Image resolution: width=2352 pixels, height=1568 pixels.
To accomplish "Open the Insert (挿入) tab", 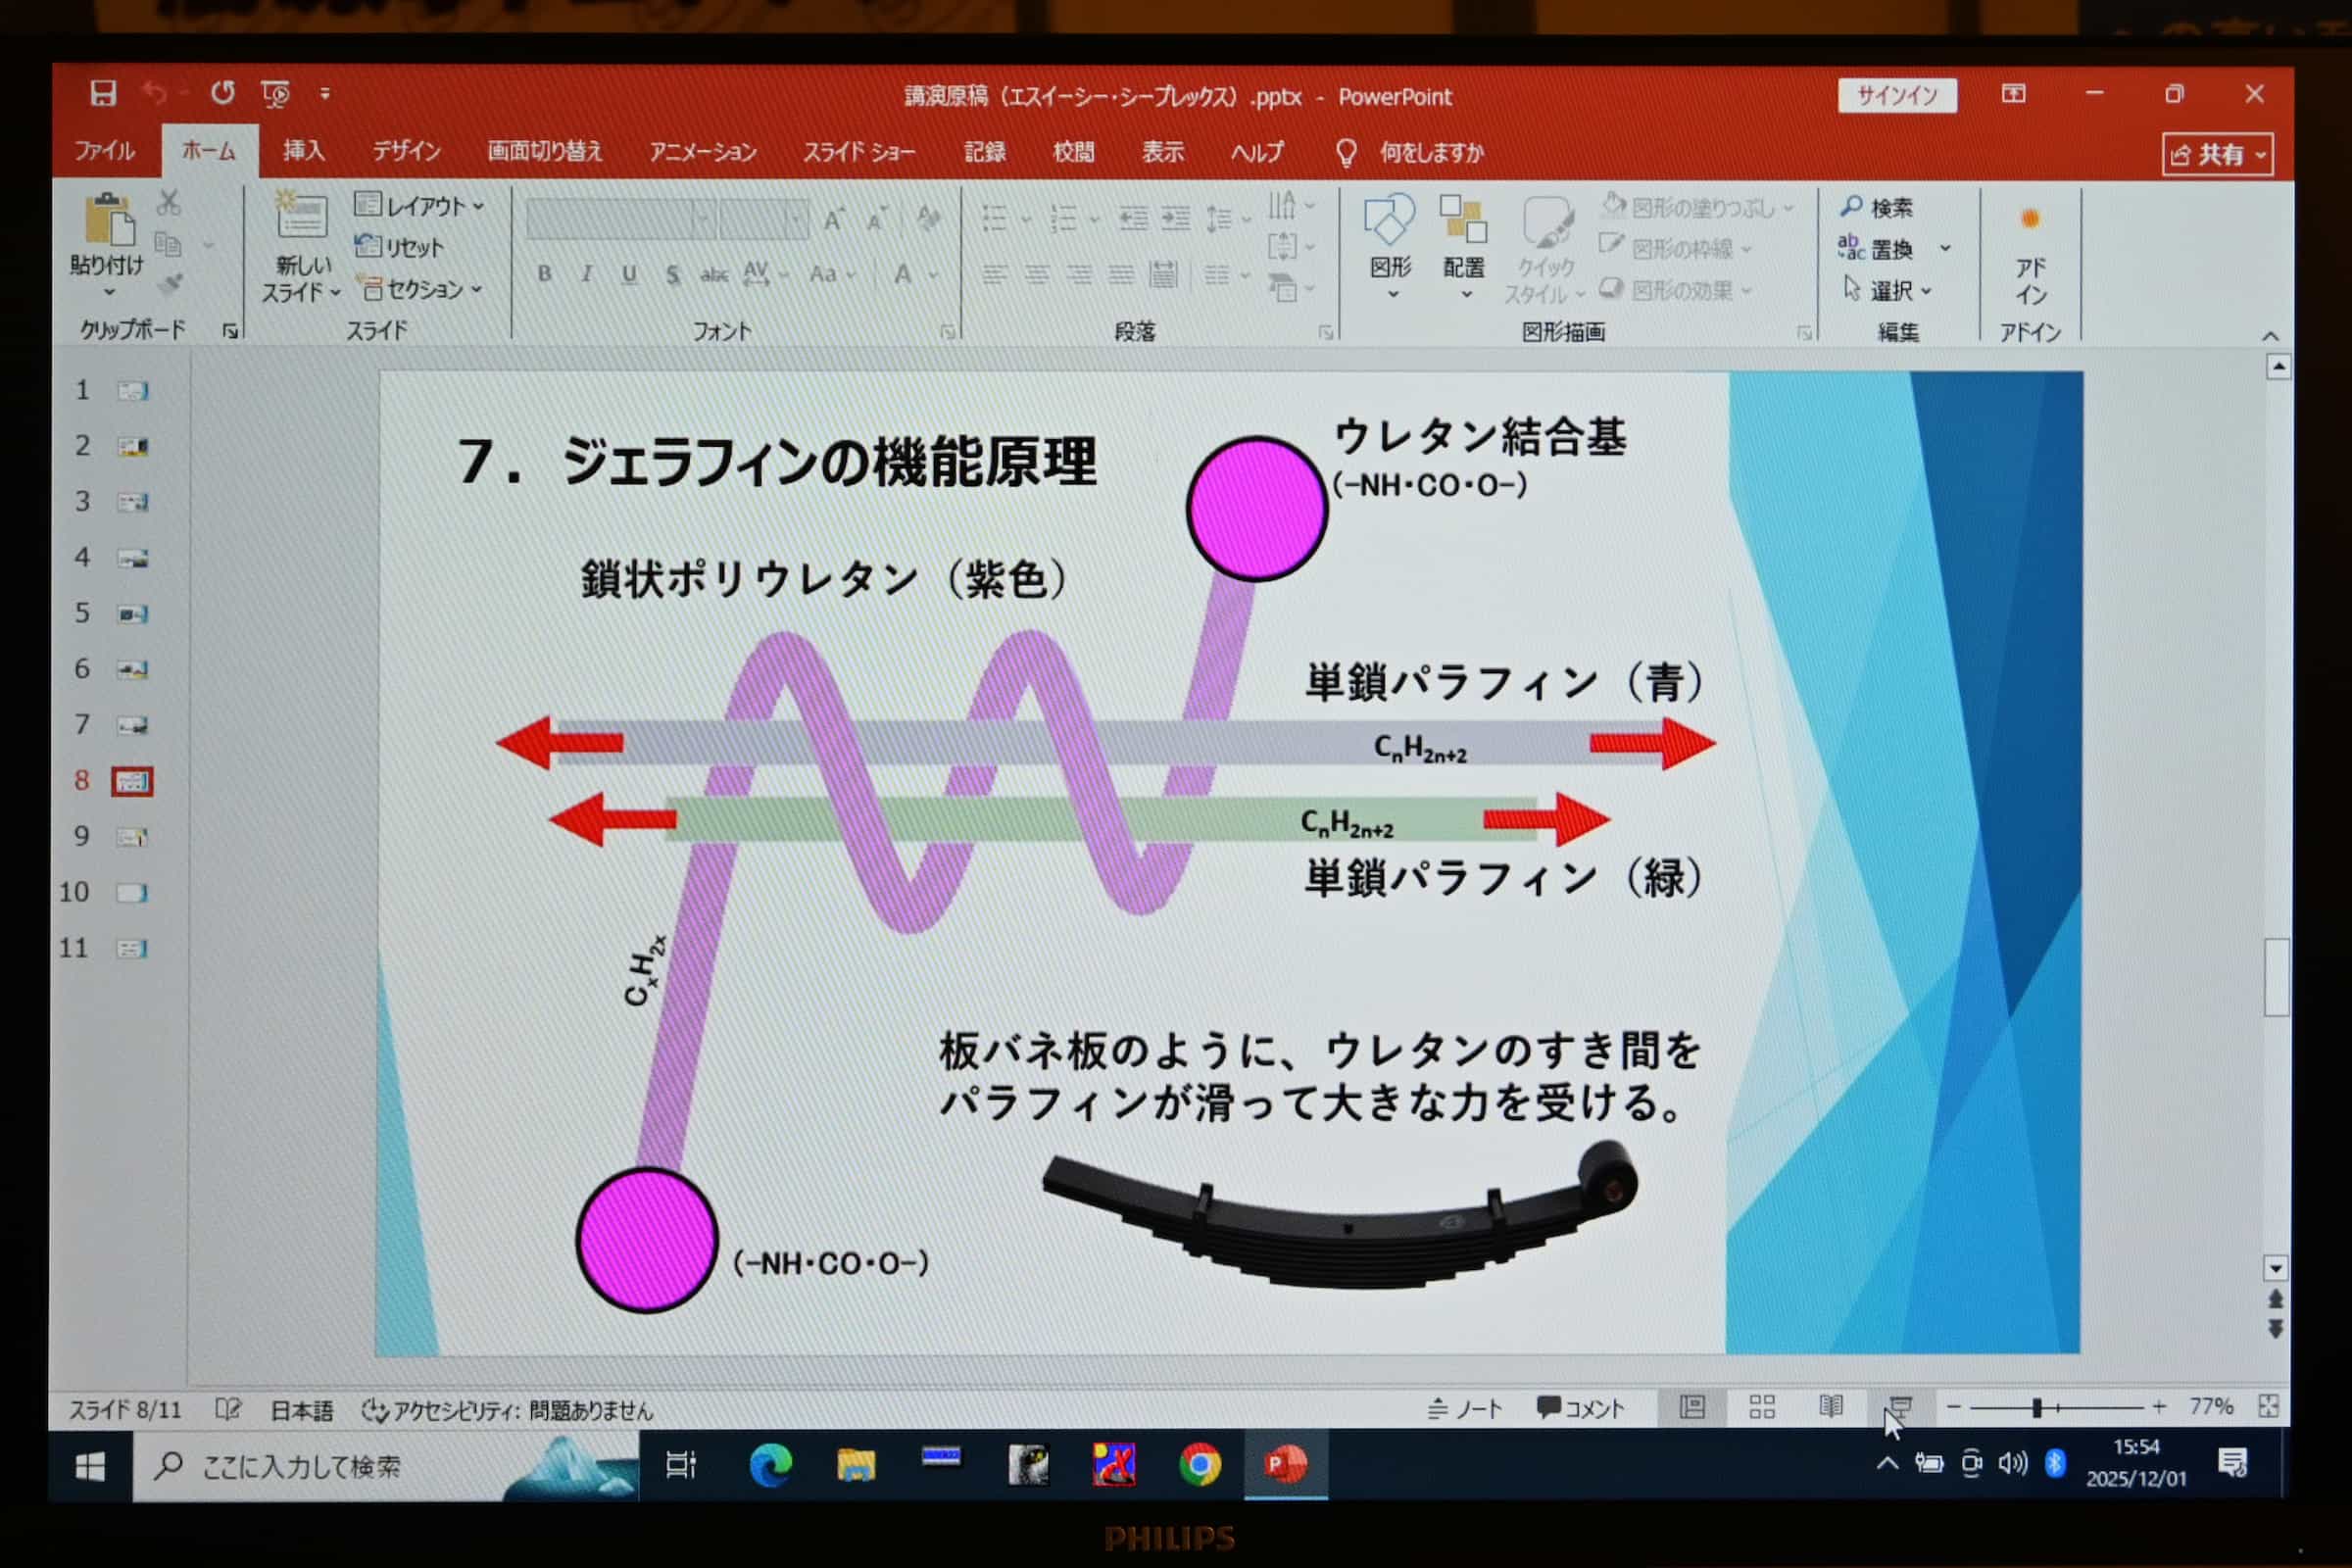I will 303,151.
